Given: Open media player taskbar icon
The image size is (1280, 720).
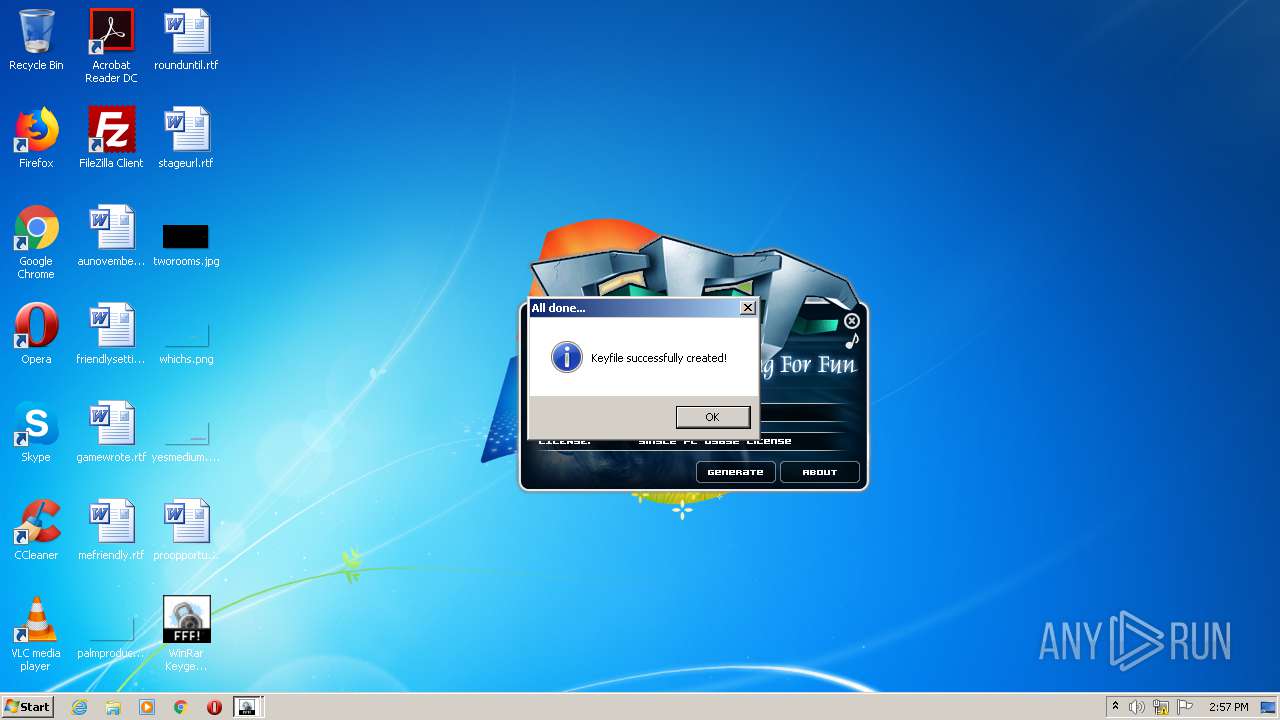Looking at the screenshot, I should (147, 707).
